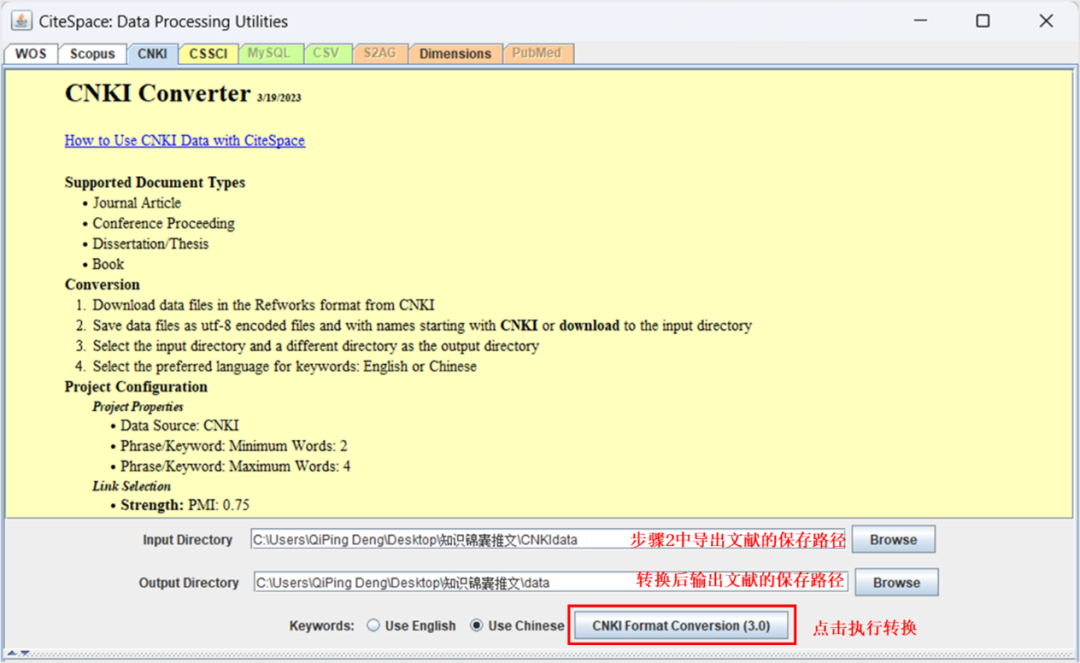The height and width of the screenshot is (663, 1080).
Task: Click the Java app icon in title bar
Action: [21, 21]
